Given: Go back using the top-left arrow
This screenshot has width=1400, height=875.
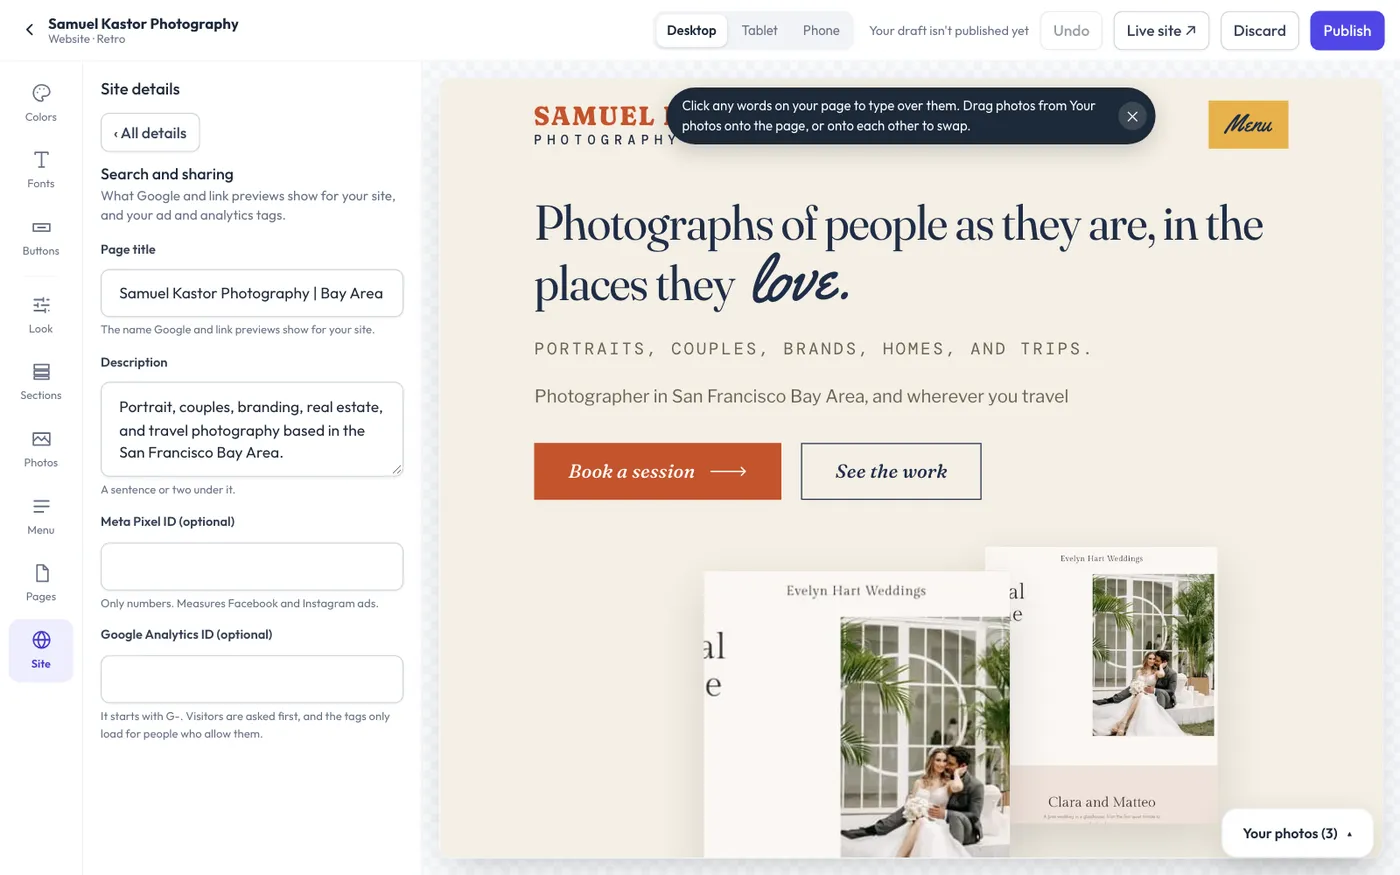Looking at the screenshot, I should (x=29, y=30).
